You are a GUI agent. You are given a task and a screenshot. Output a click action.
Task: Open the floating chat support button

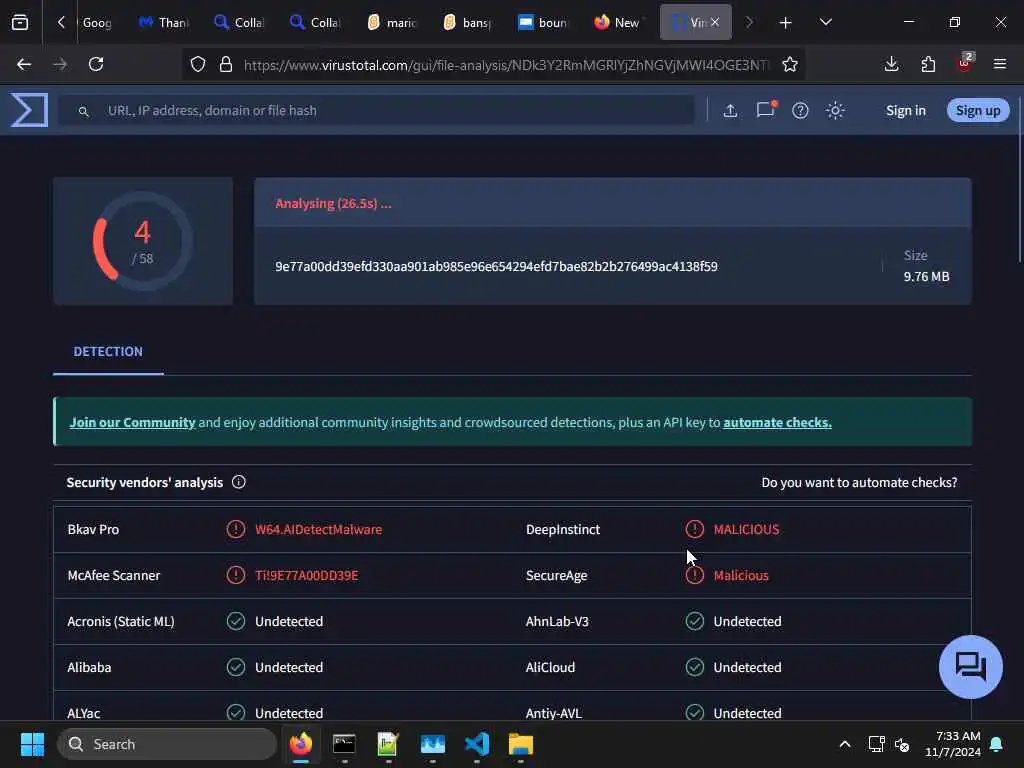coord(970,667)
